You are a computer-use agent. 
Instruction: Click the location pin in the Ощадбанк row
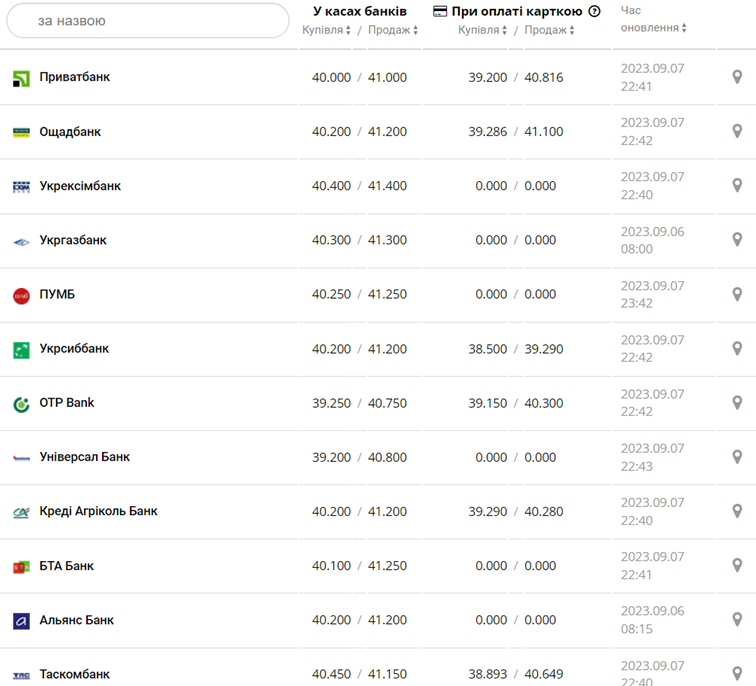737,131
